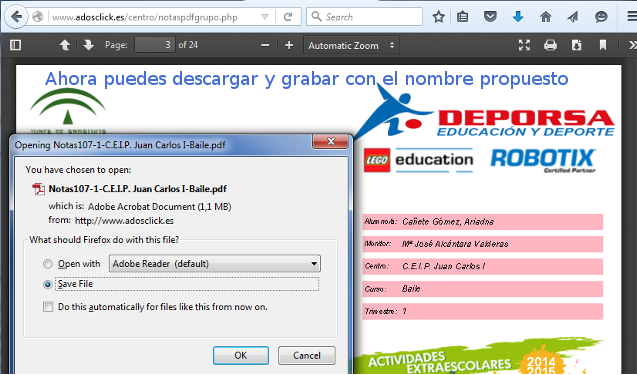Open the Downloads arrow icon
Image resolution: width=637 pixels, height=375 pixels.
pos(518,17)
